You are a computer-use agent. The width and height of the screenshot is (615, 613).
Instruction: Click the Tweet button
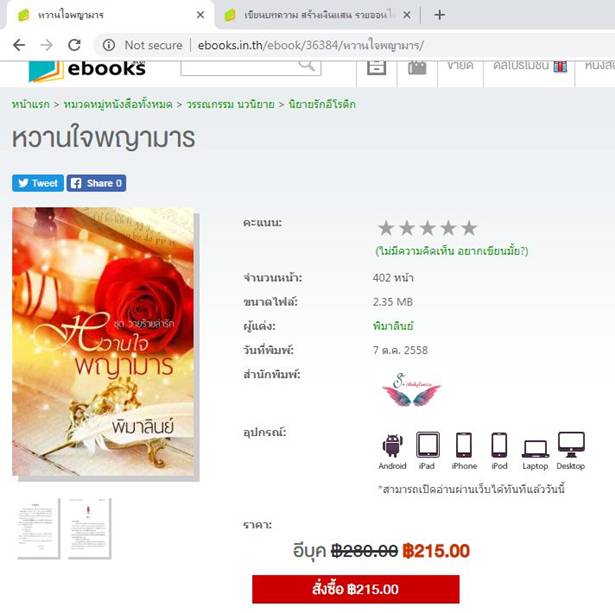38,183
